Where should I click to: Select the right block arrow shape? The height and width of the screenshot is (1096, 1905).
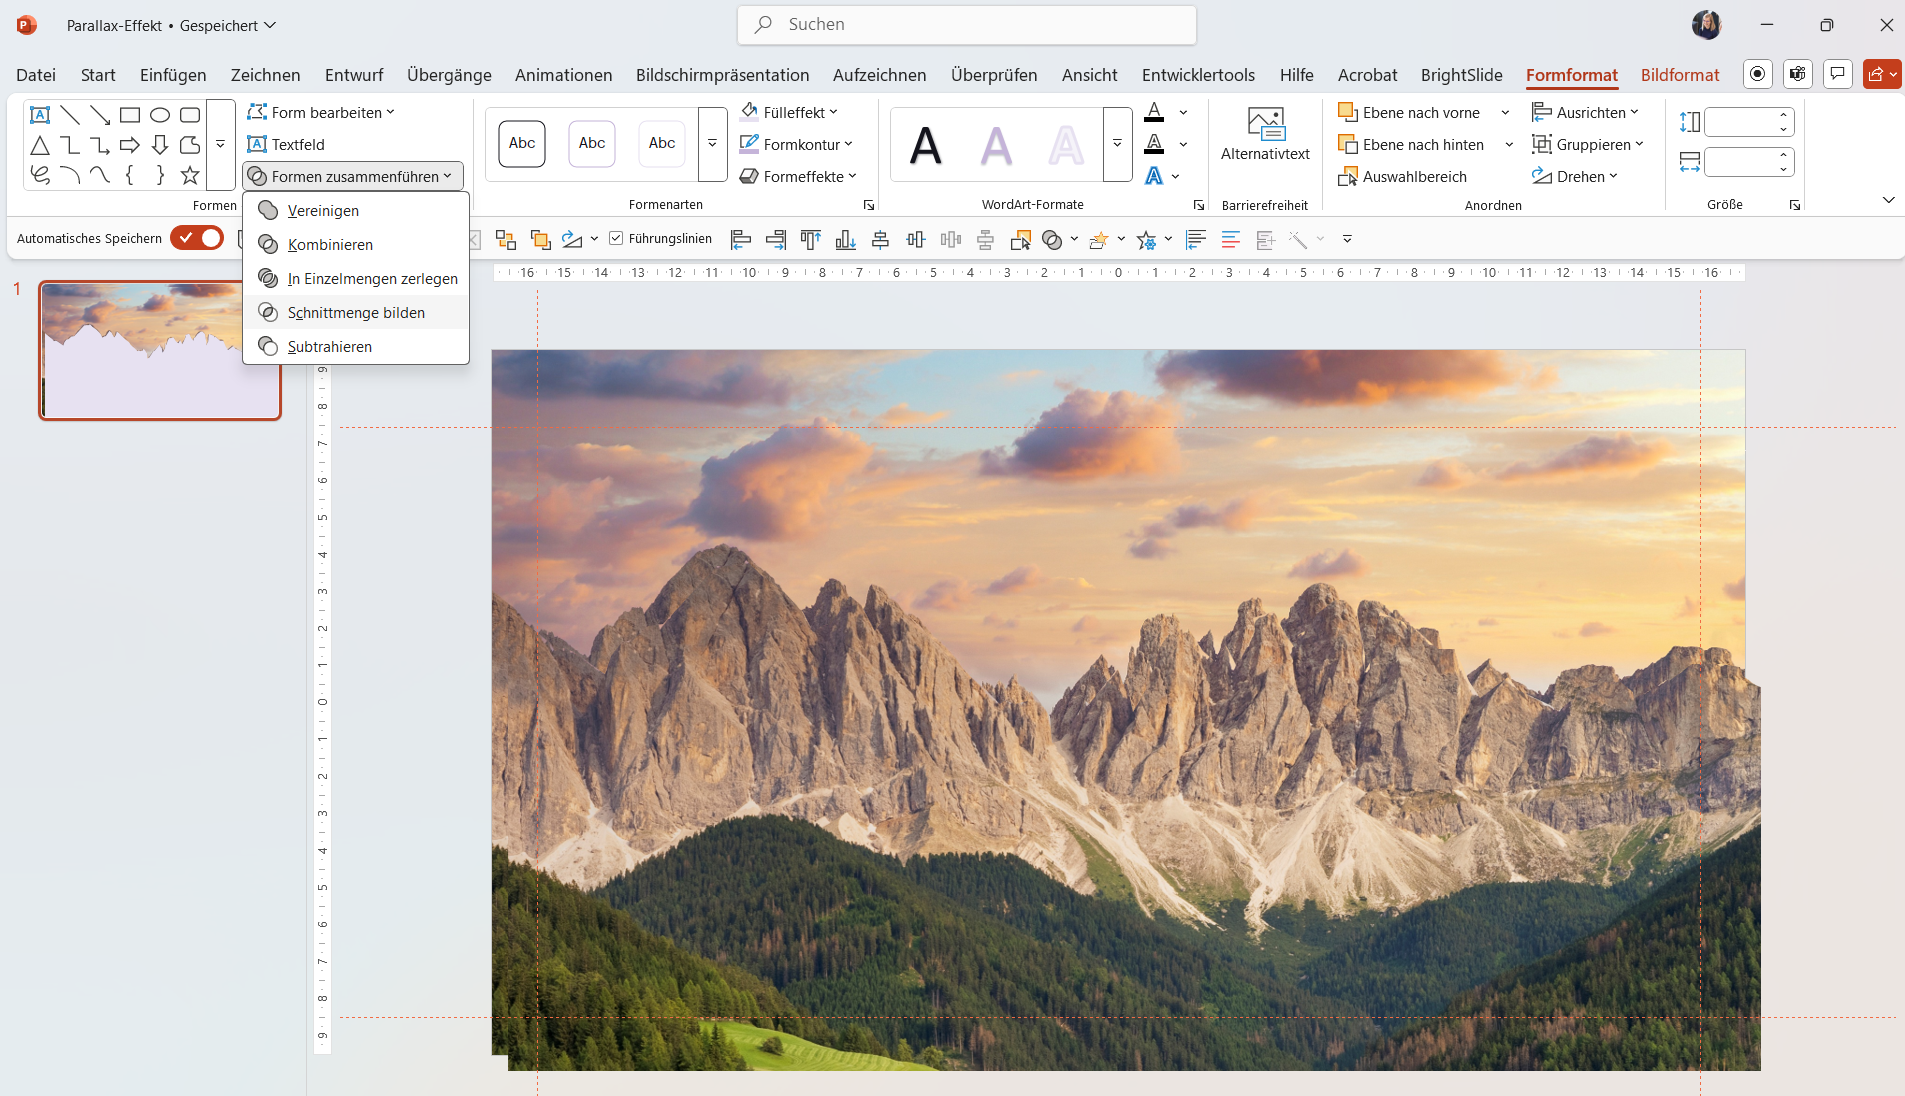[130, 145]
